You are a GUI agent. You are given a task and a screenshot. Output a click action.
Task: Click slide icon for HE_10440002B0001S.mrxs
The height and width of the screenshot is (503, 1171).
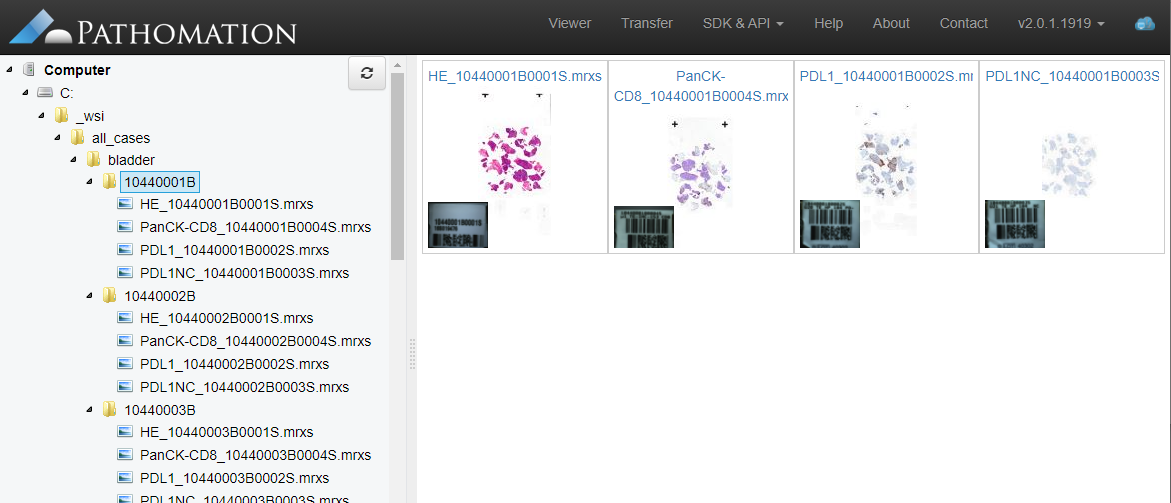126,318
